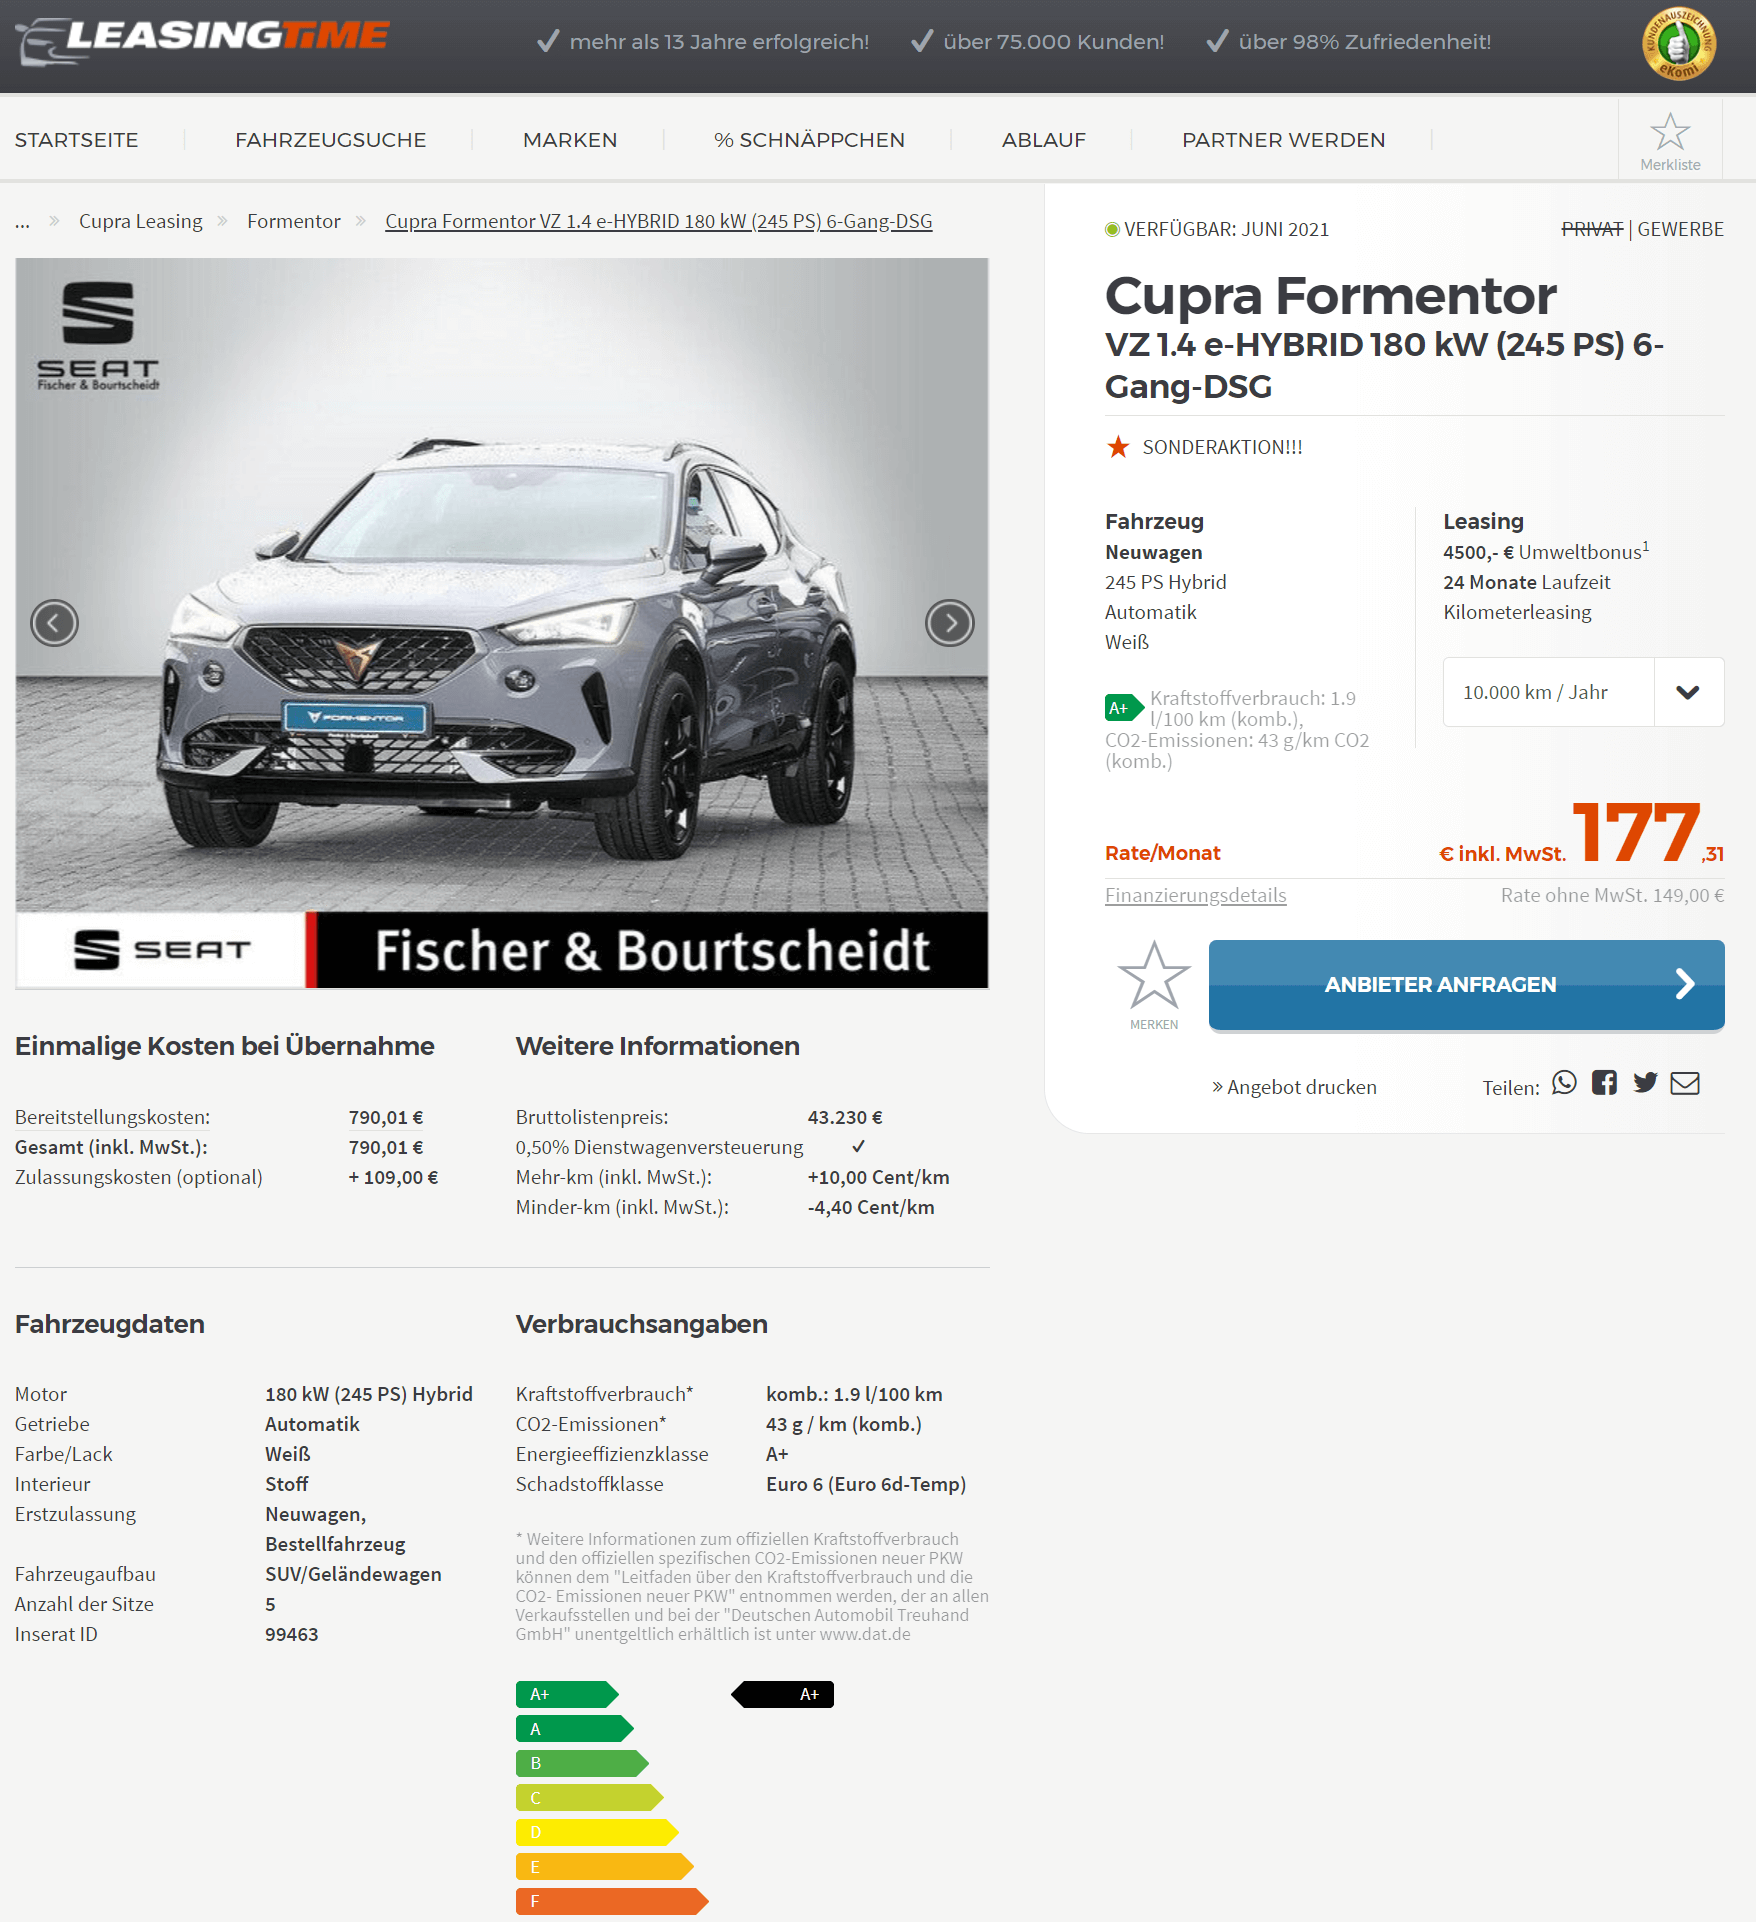Click the black A+ rating arrow
This screenshot has width=1756, height=1922.
(x=783, y=1694)
